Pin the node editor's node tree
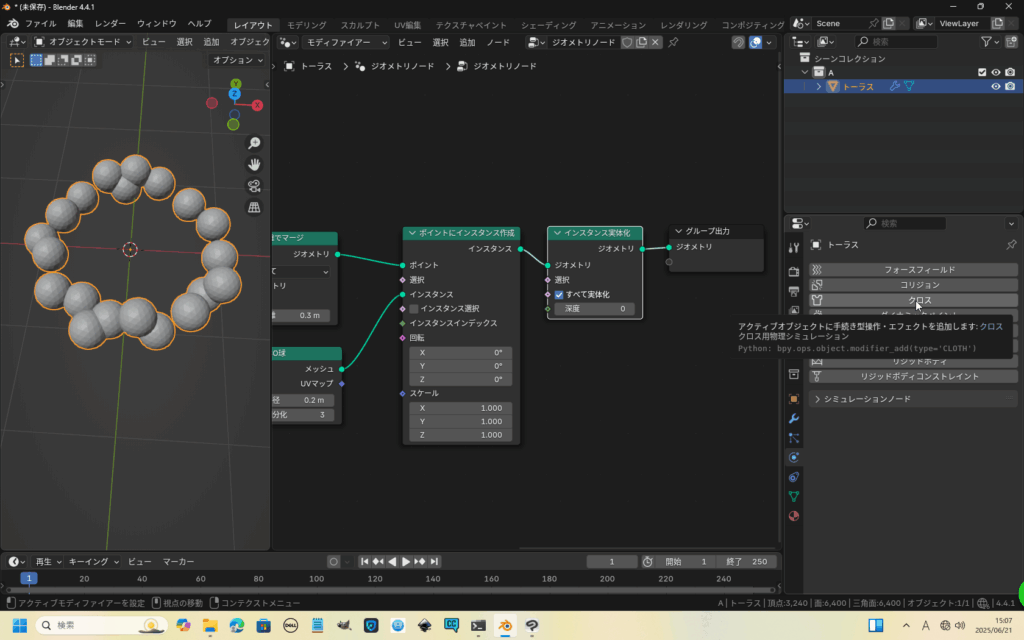Screen dimensions: 1024x640 pyautogui.click(x=673, y=42)
